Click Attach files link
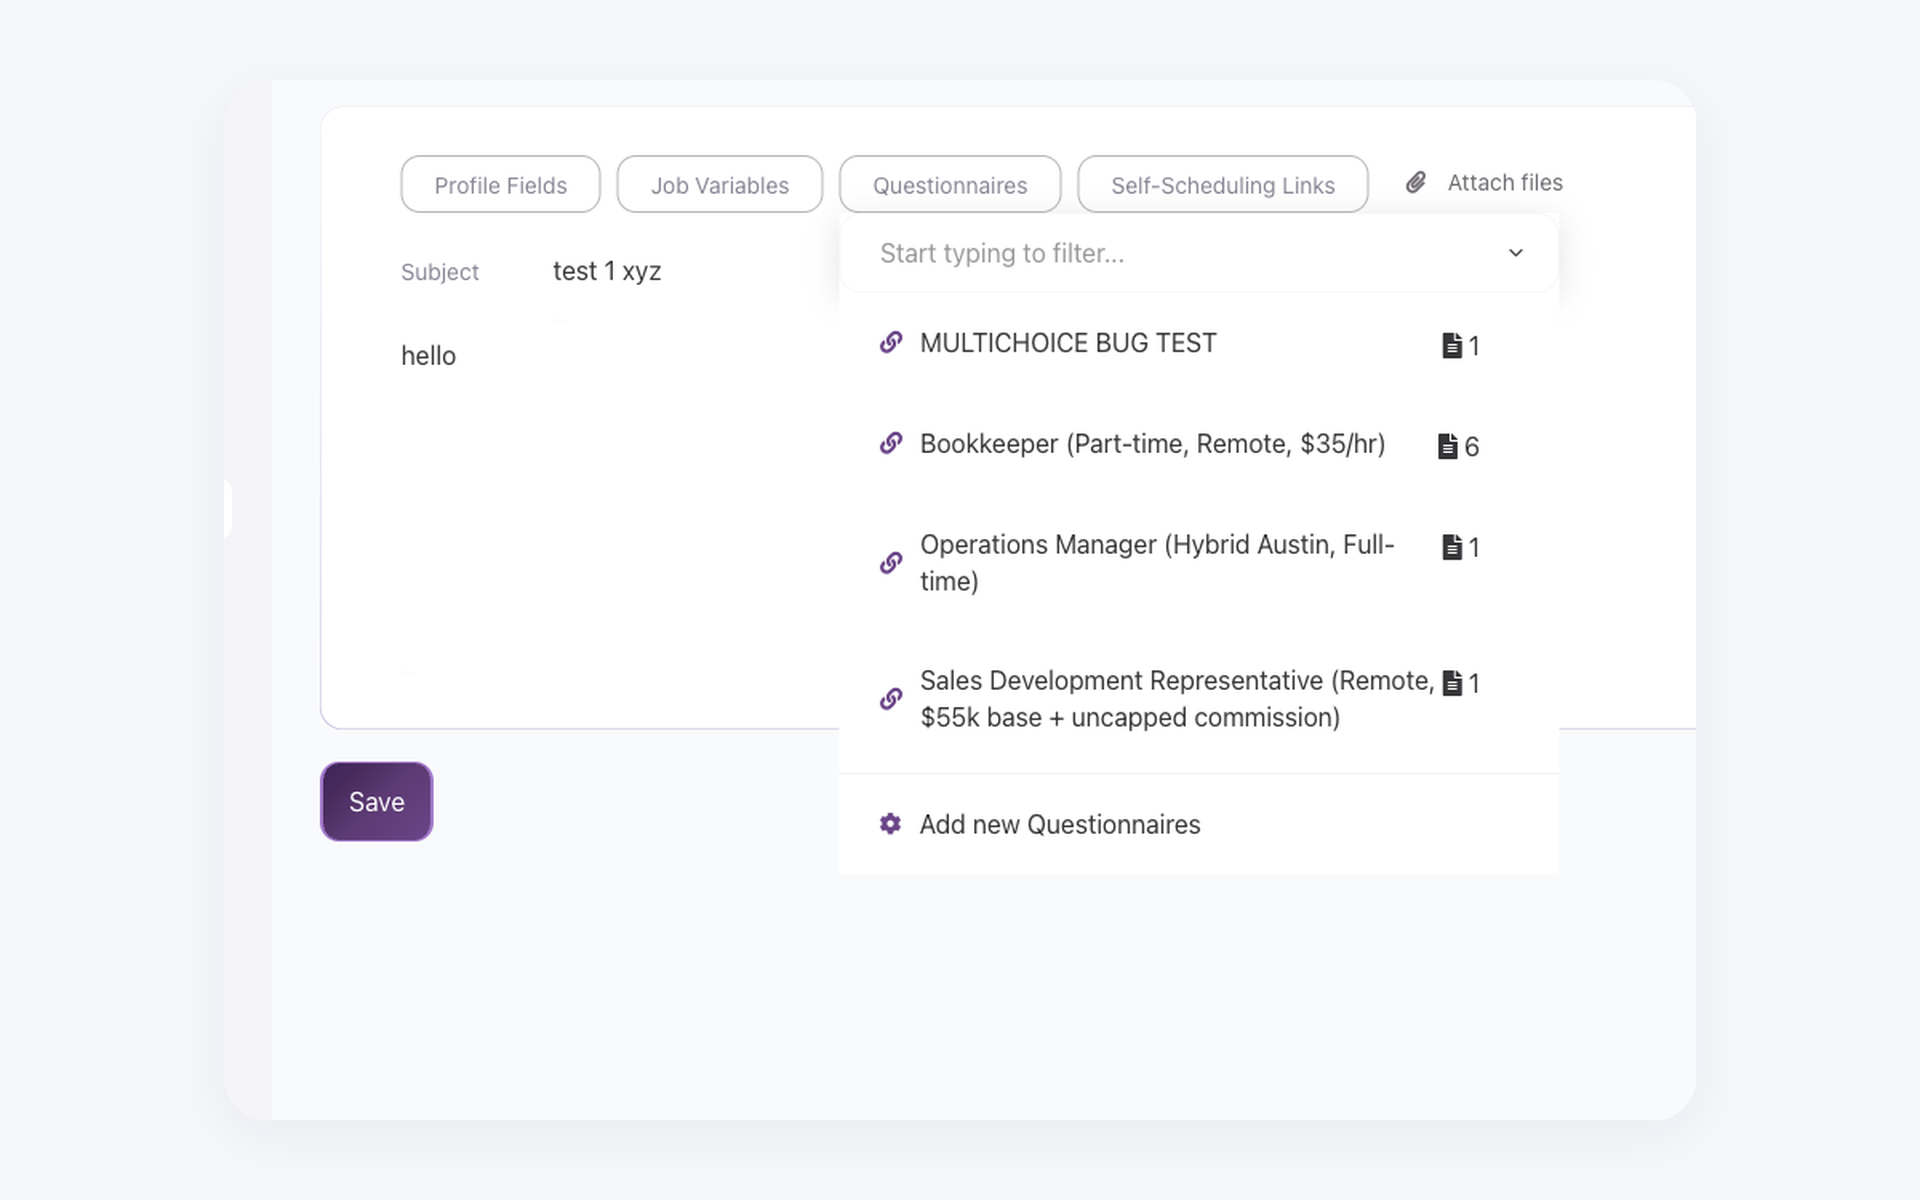The image size is (1920, 1200). point(1505,183)
